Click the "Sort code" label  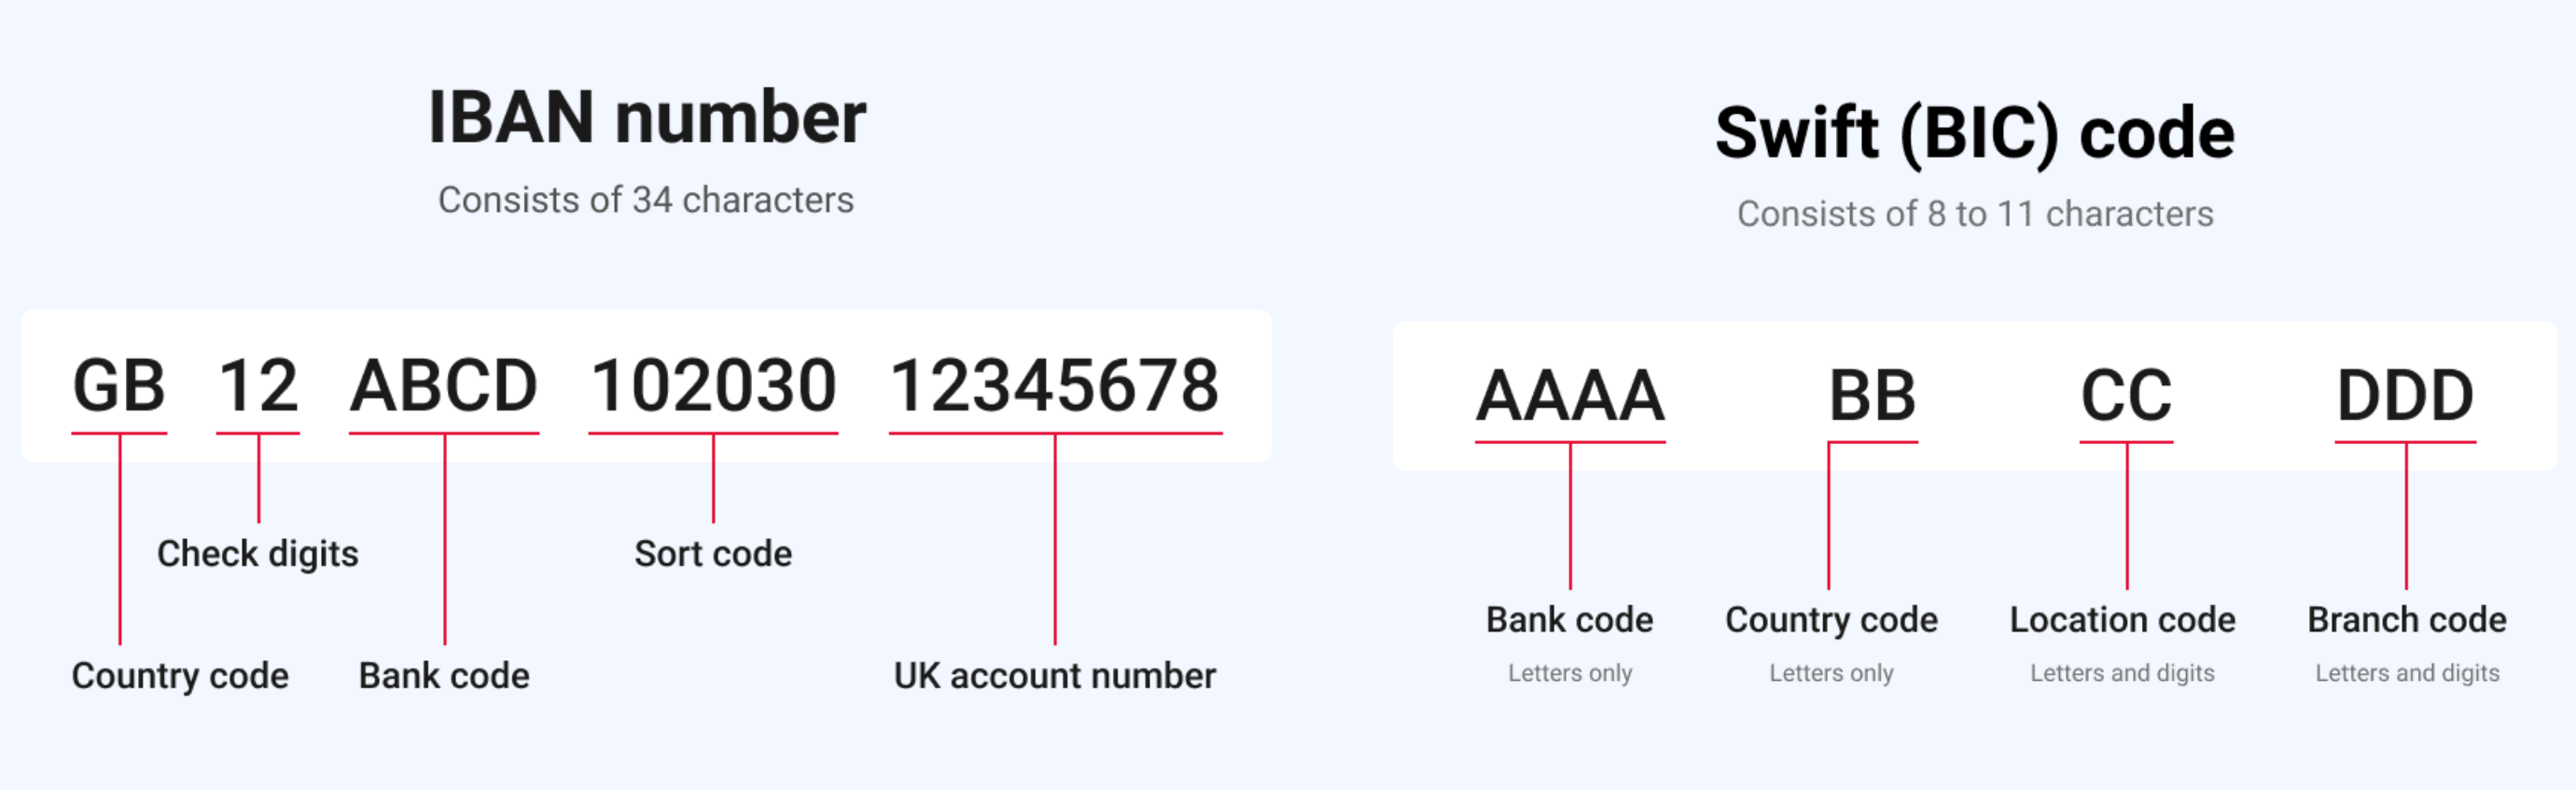point(713,554)
